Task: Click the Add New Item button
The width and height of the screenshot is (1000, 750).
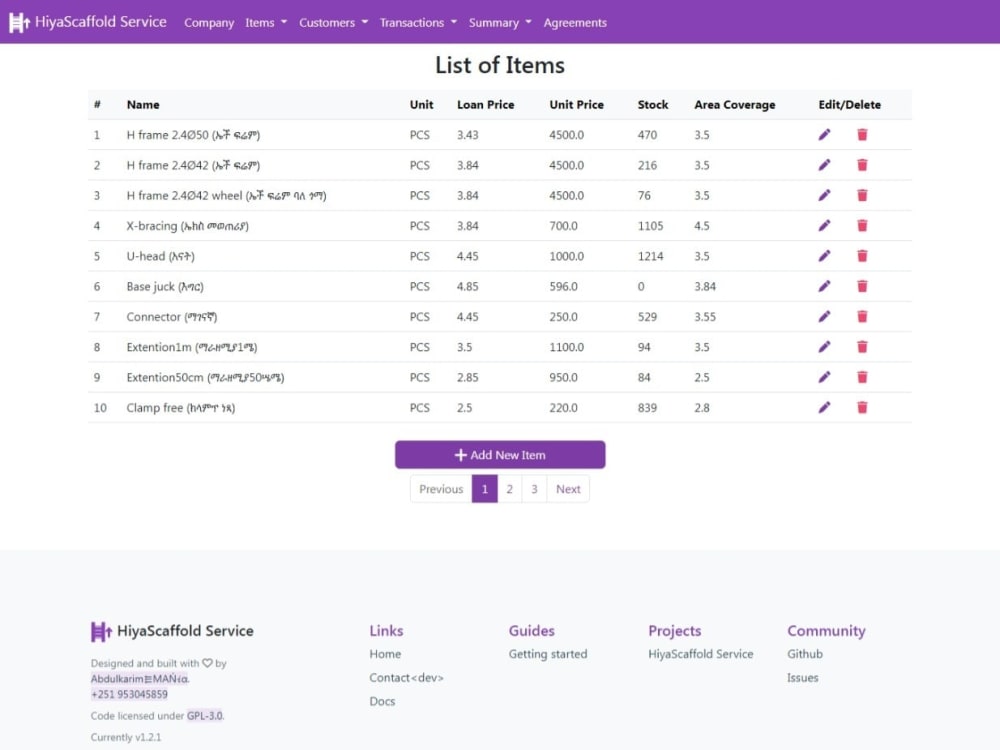Action: tap(500, 455)
